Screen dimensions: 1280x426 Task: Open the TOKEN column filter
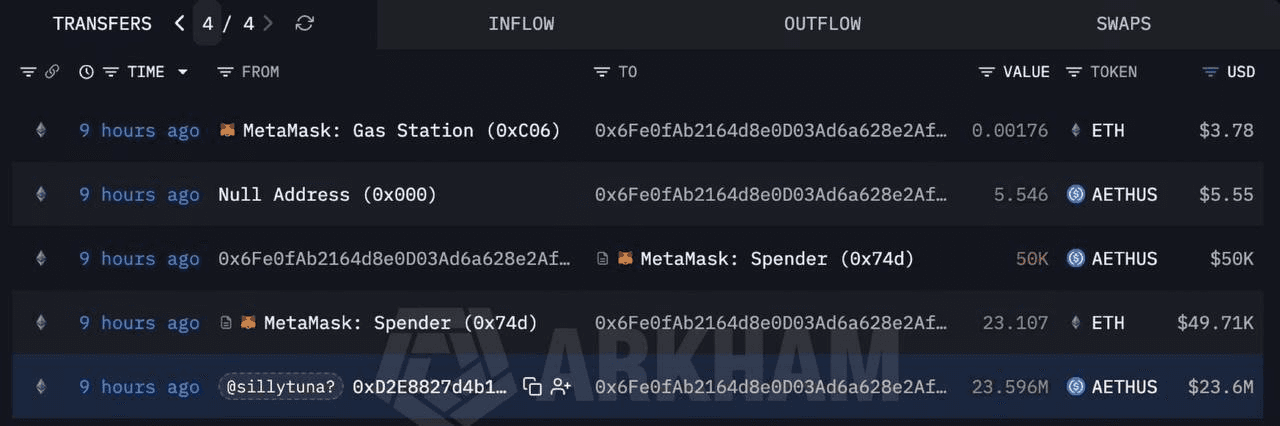(1074, 72)
